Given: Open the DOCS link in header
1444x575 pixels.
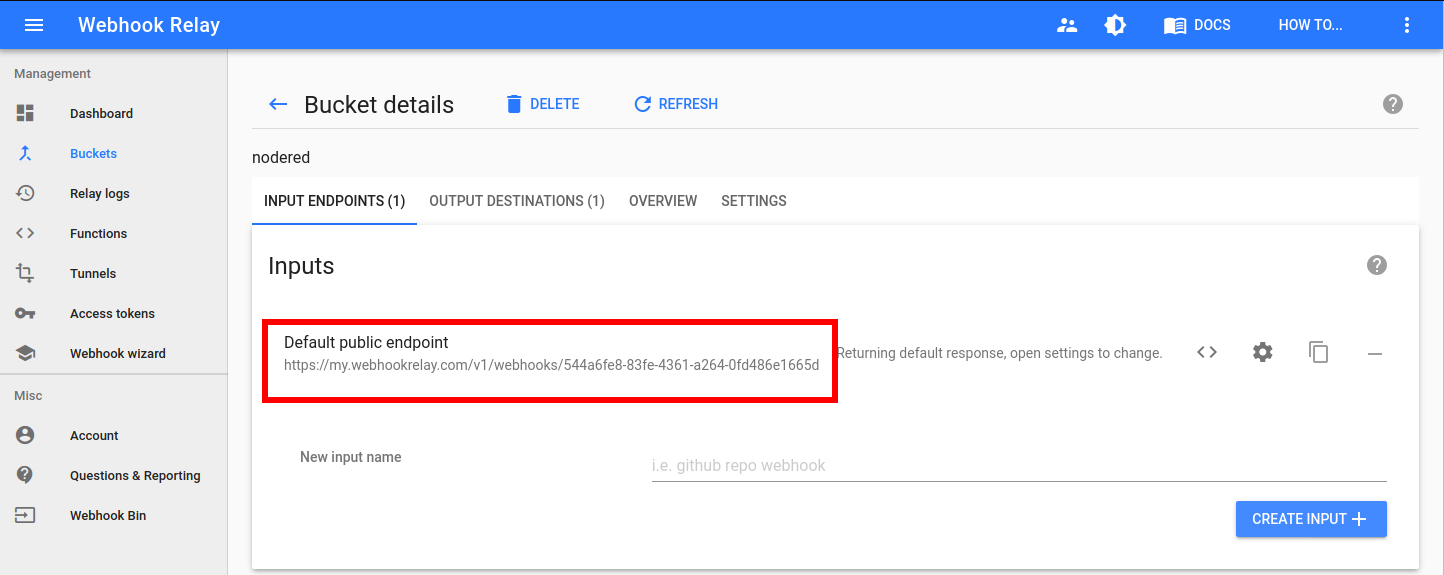Looking at the screenshot, I should [x=1197, y=25].
